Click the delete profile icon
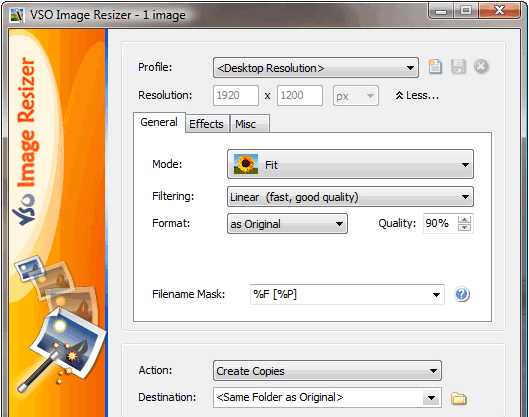529x417 pixels. coord(481,66)
